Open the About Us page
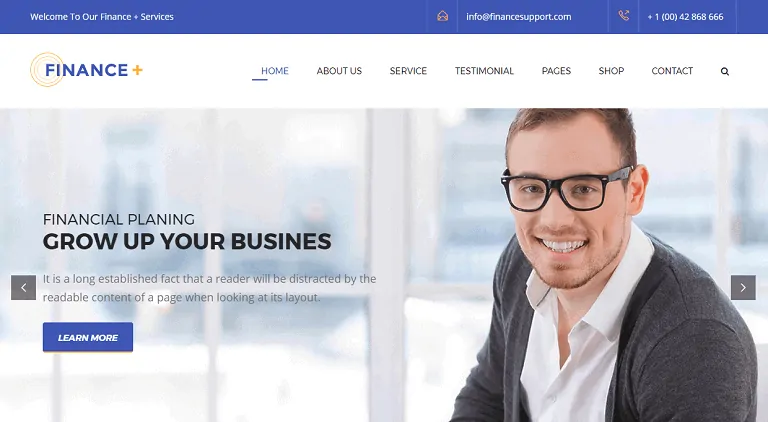The width and height of the screenshot is (768, 422). (339, 71)
